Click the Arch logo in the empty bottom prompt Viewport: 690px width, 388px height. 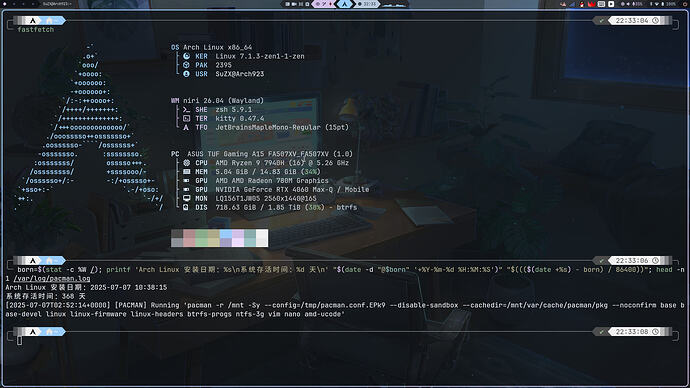pyautogui.click(x=33, y=332)
